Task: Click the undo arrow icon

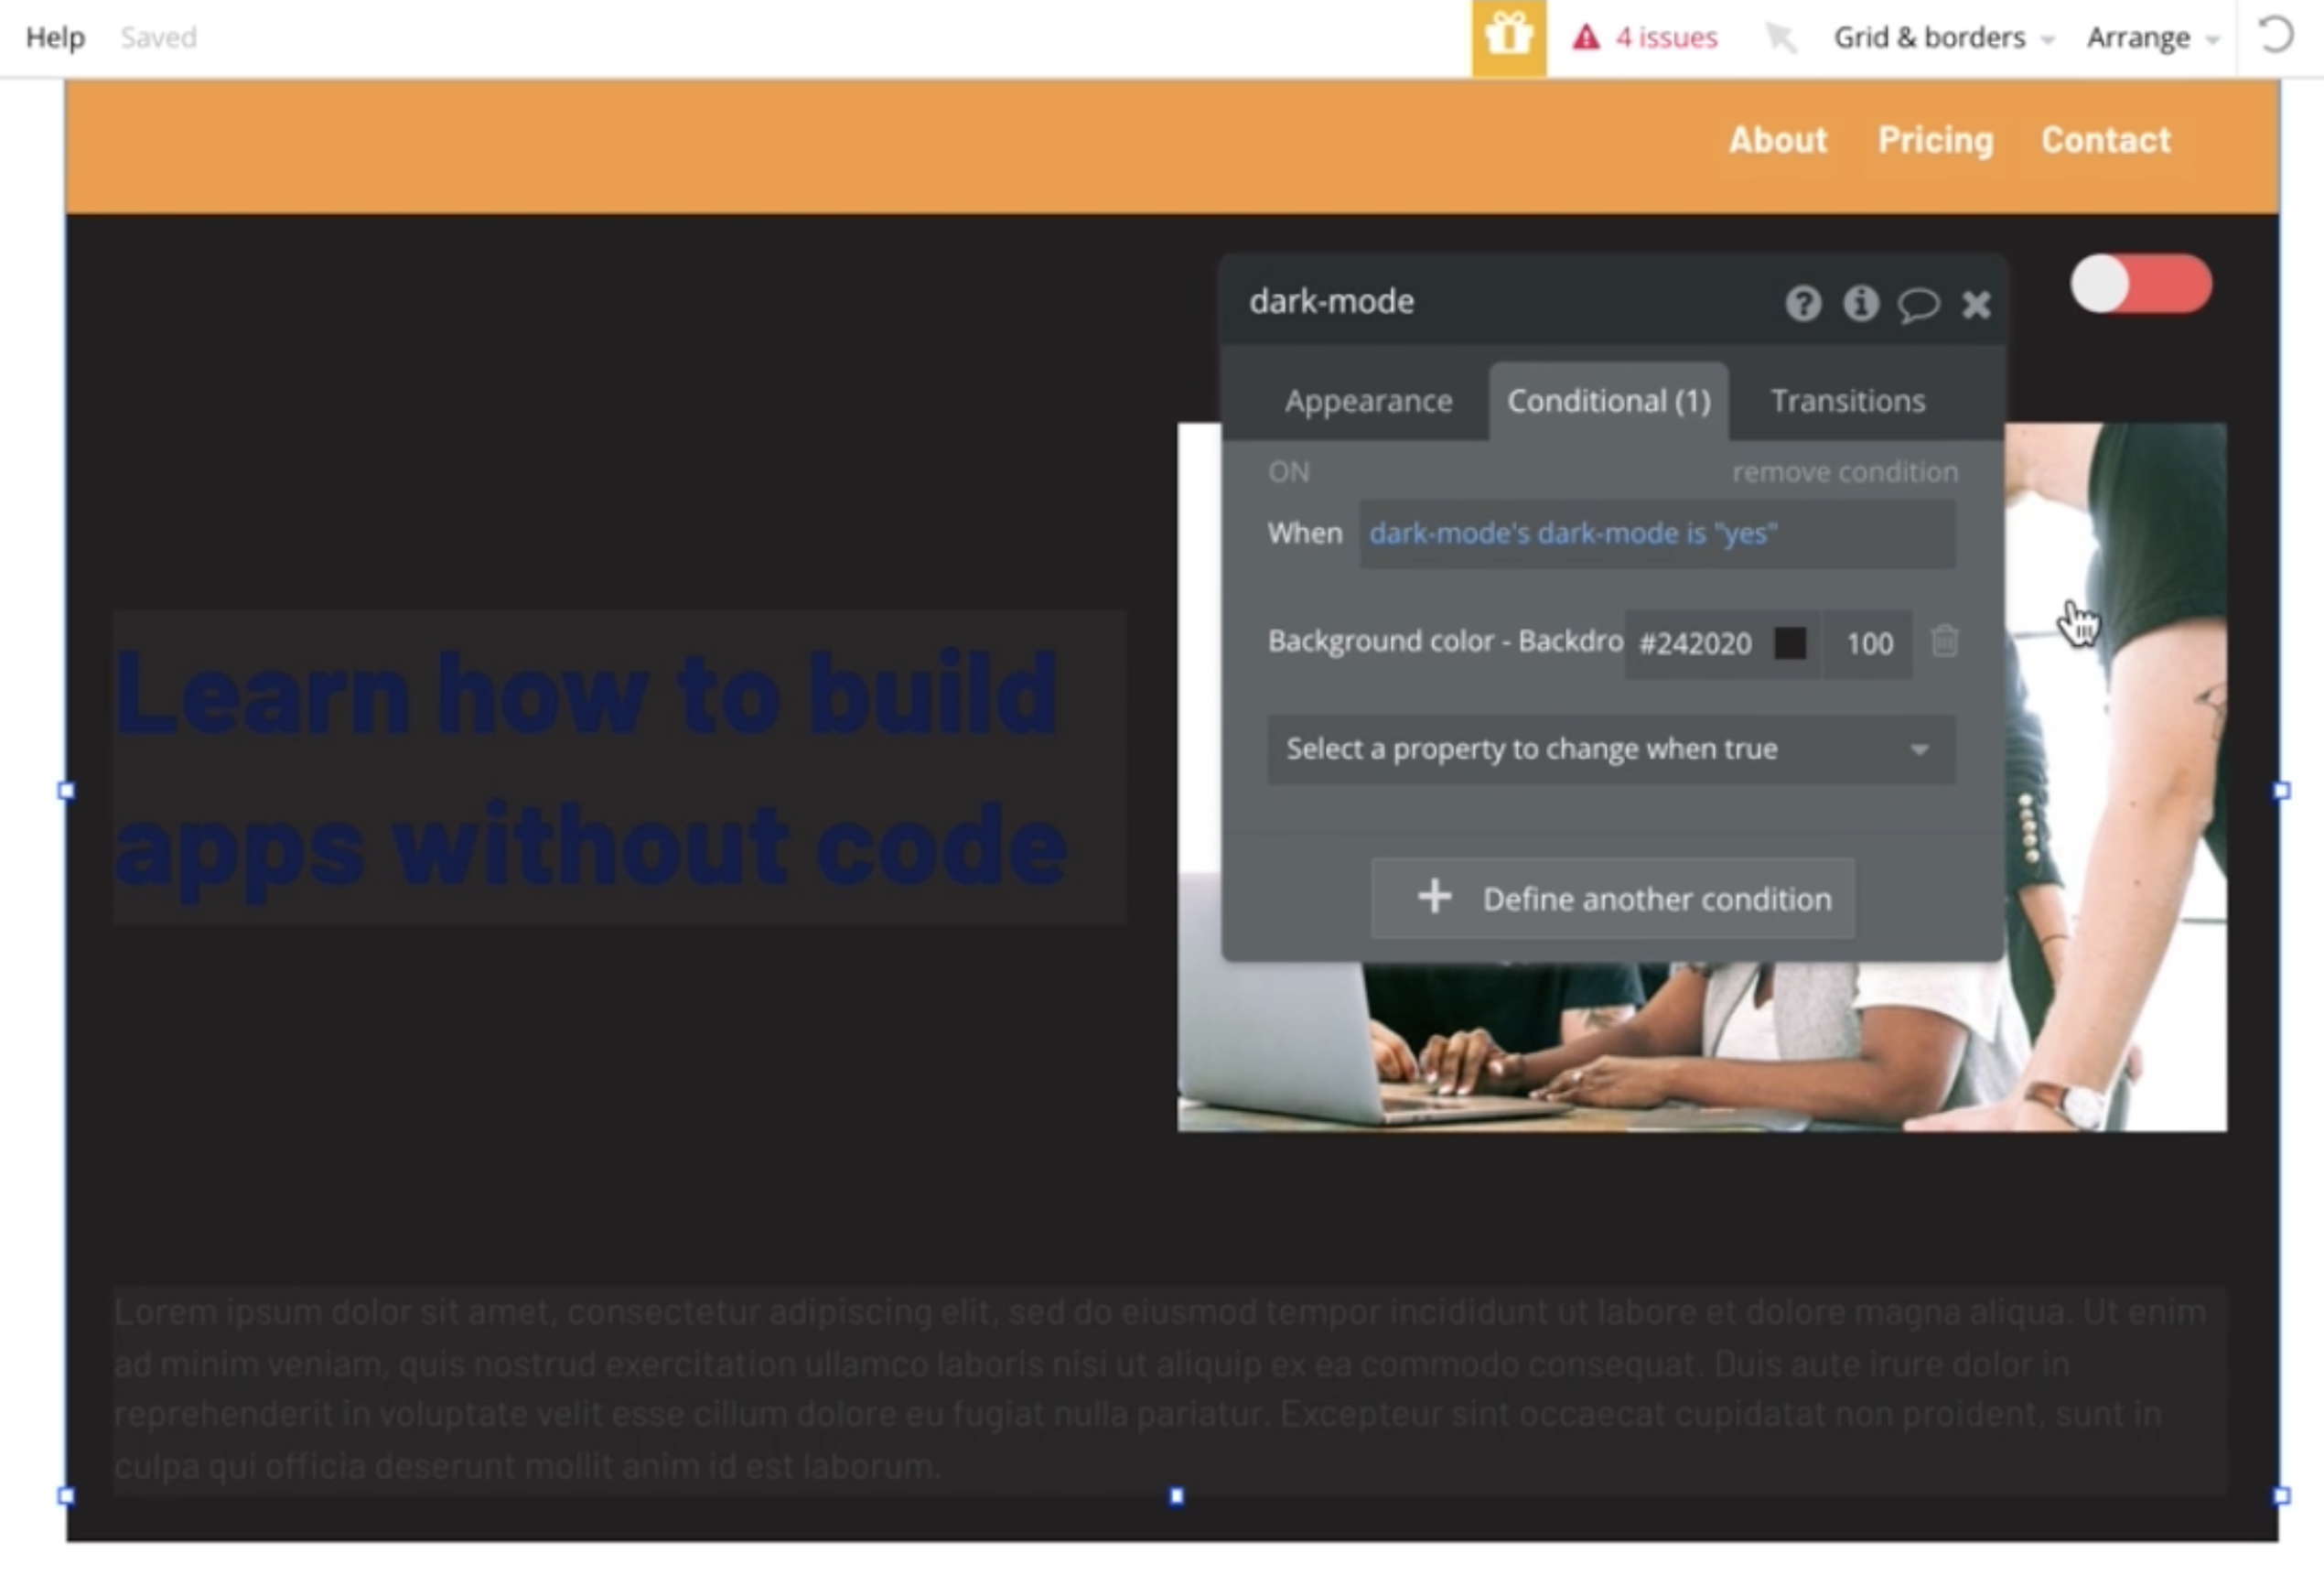Action: [x=2275, y=36]
